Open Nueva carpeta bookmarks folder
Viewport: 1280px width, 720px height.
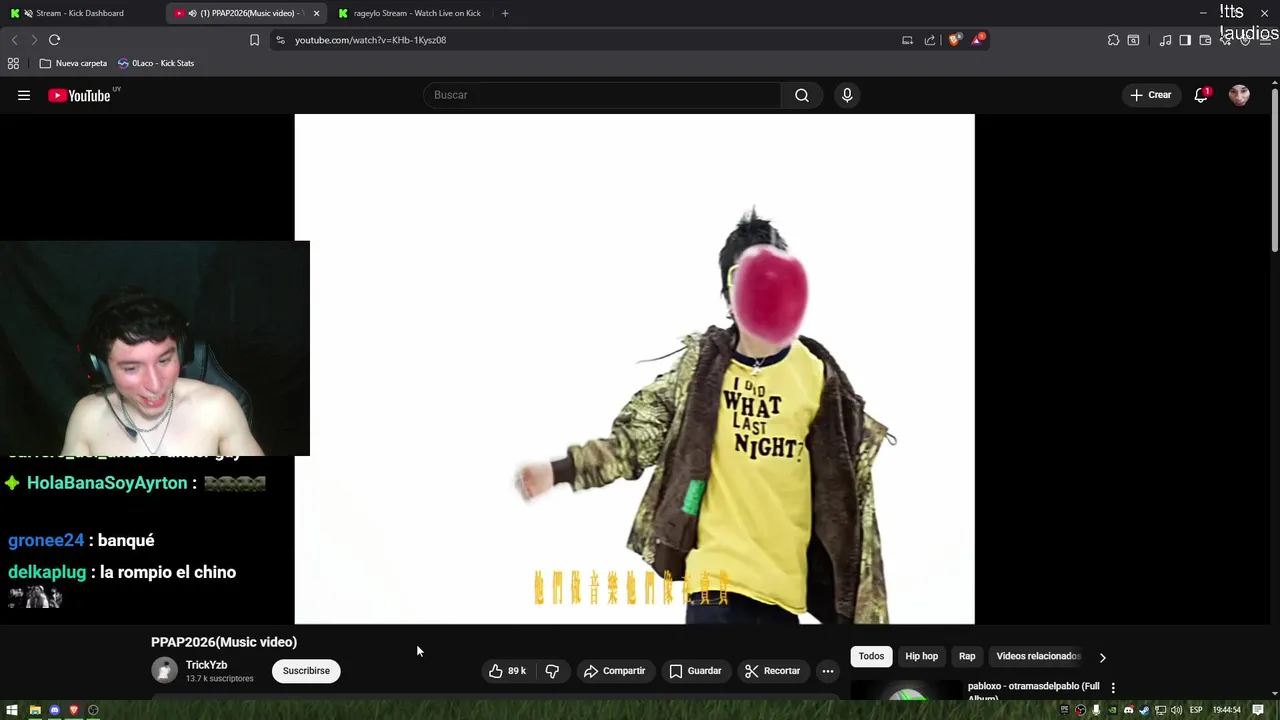coord(72,63)
